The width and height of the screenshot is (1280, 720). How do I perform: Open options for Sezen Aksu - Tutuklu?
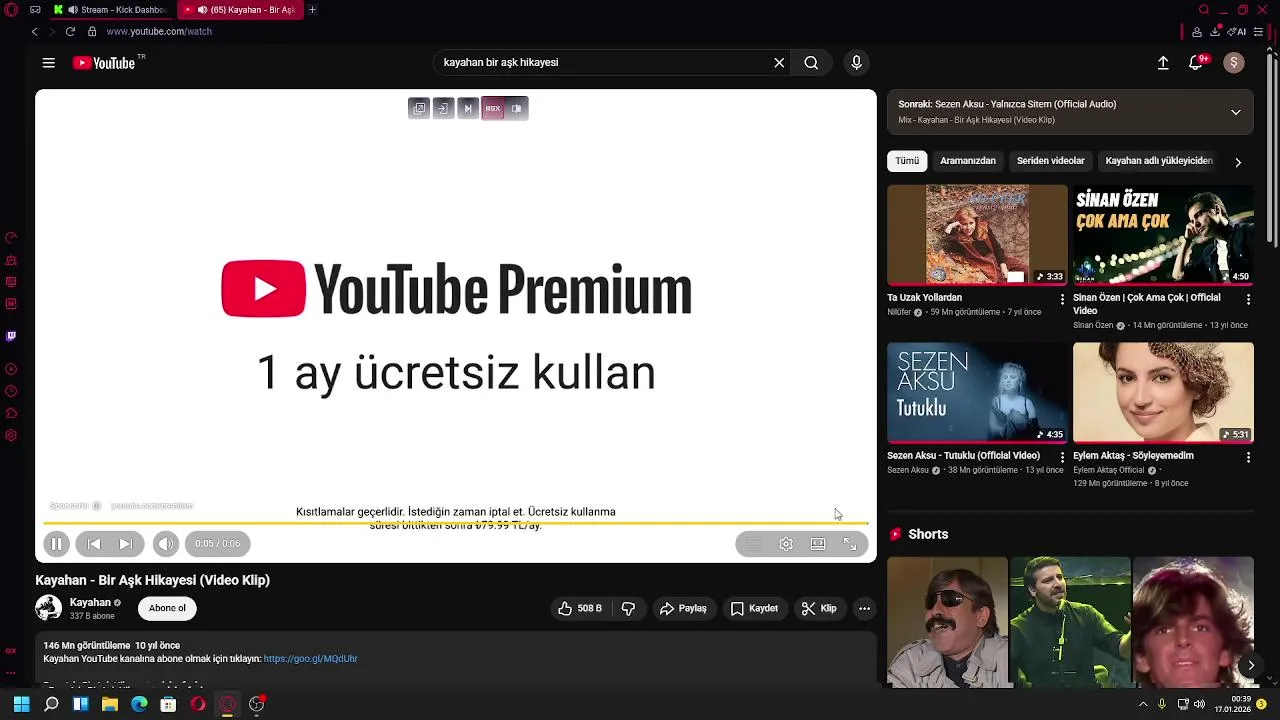(x=1062, y=457)
